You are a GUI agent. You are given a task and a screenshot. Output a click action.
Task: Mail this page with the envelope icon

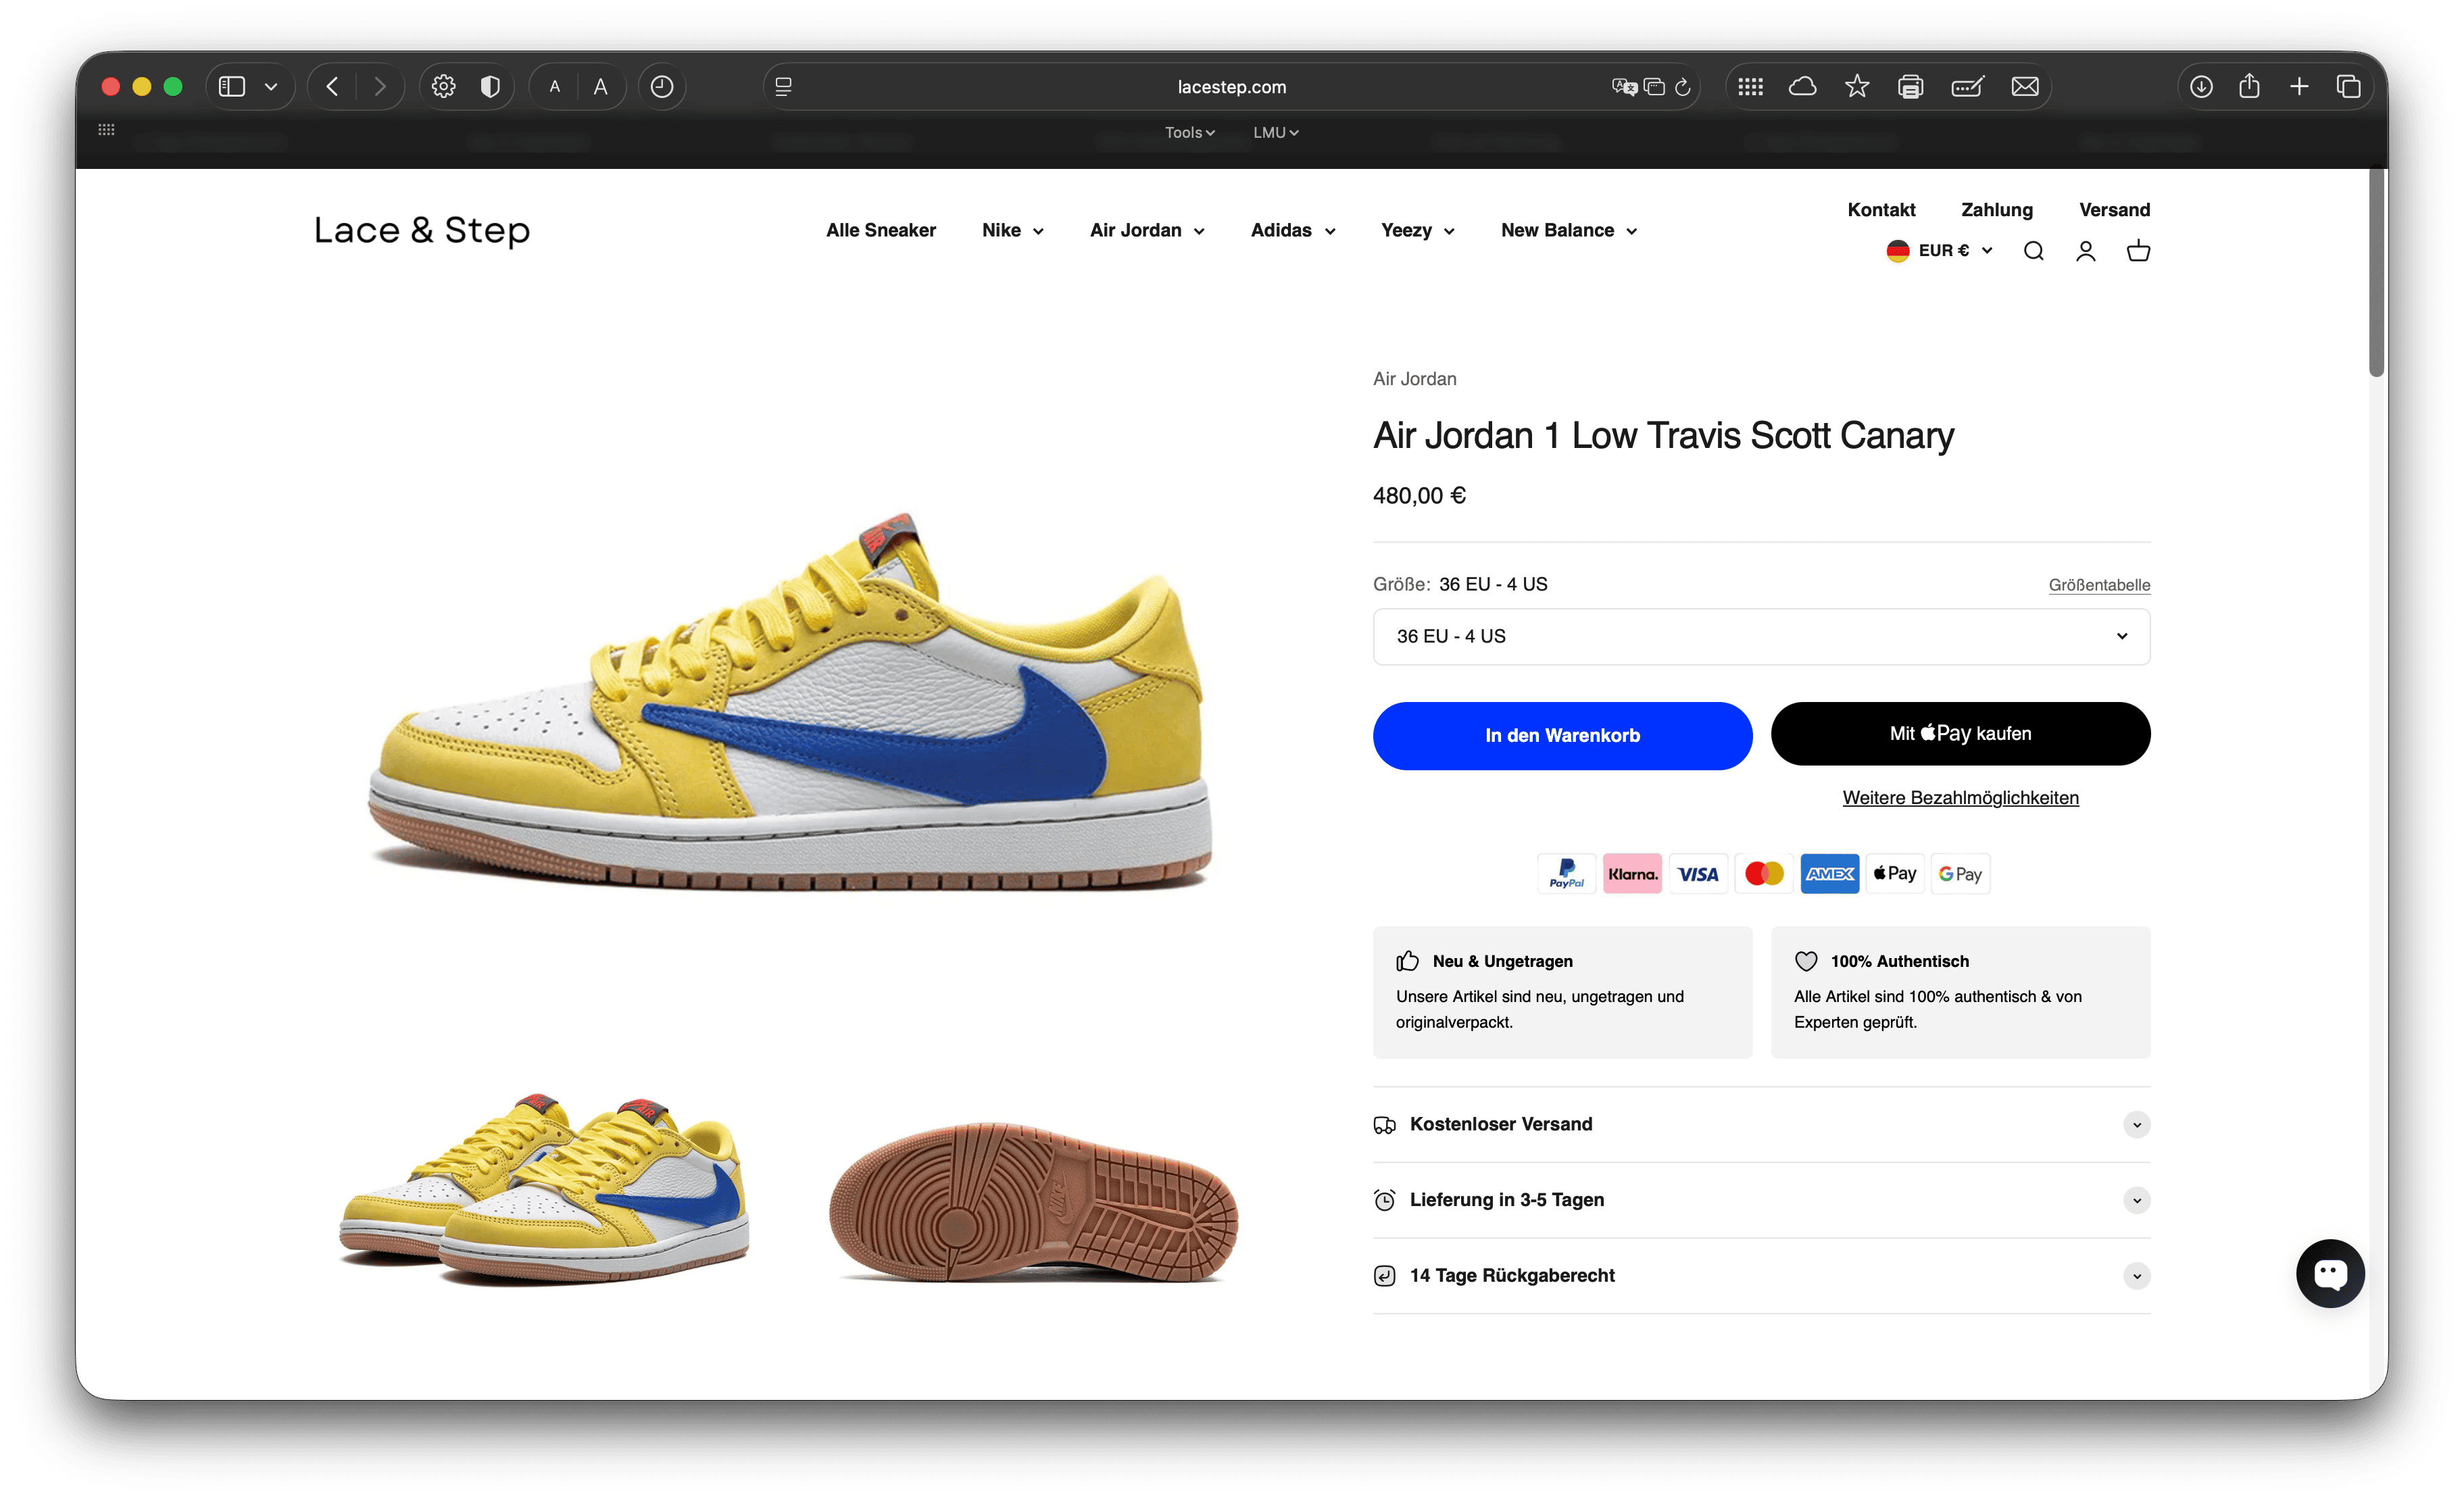tap(2025, 87)
